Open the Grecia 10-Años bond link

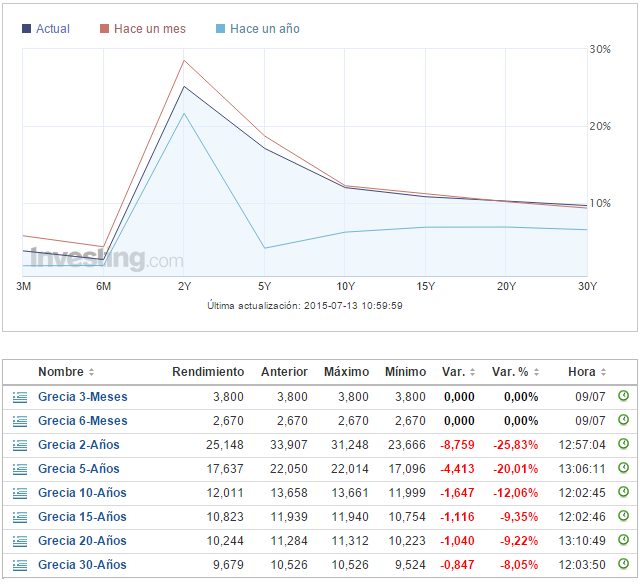tap(82, 493)
